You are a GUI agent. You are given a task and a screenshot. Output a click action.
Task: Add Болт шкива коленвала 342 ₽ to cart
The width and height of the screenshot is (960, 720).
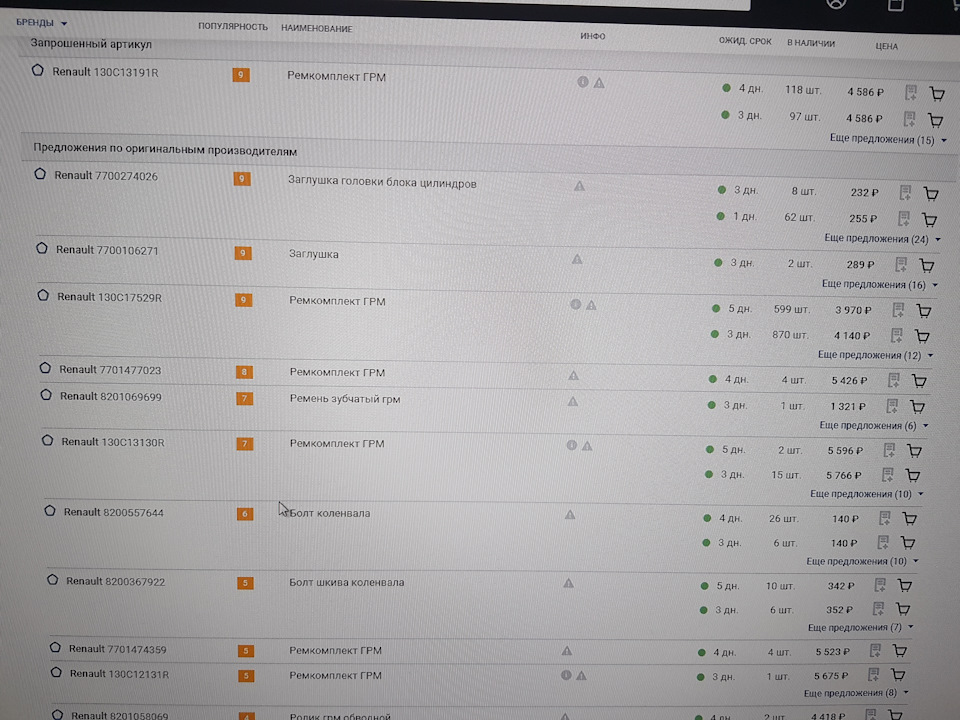coord(905,586)
